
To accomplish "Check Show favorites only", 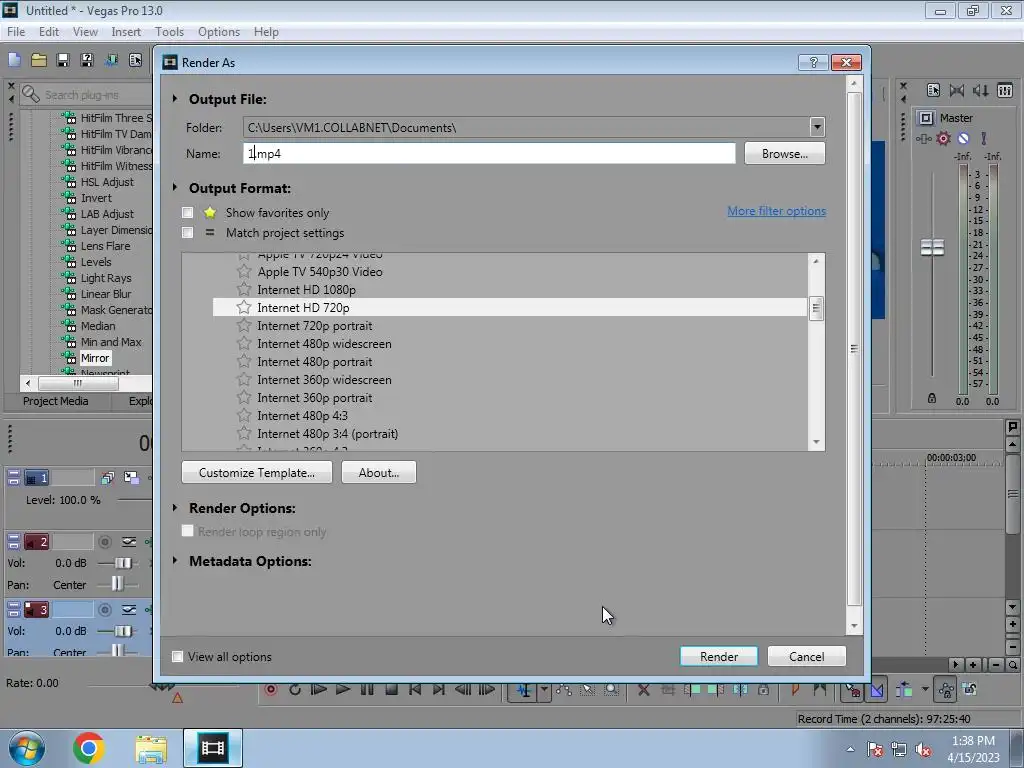I will coord(187,212).
